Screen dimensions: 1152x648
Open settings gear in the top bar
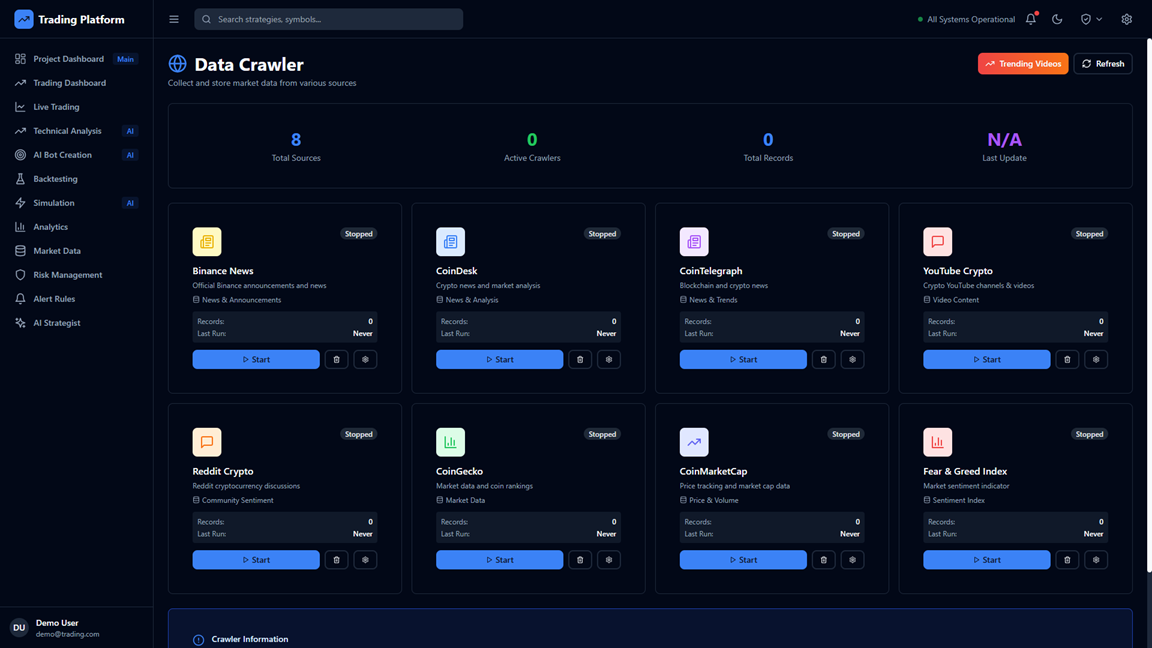point(1126,19)
